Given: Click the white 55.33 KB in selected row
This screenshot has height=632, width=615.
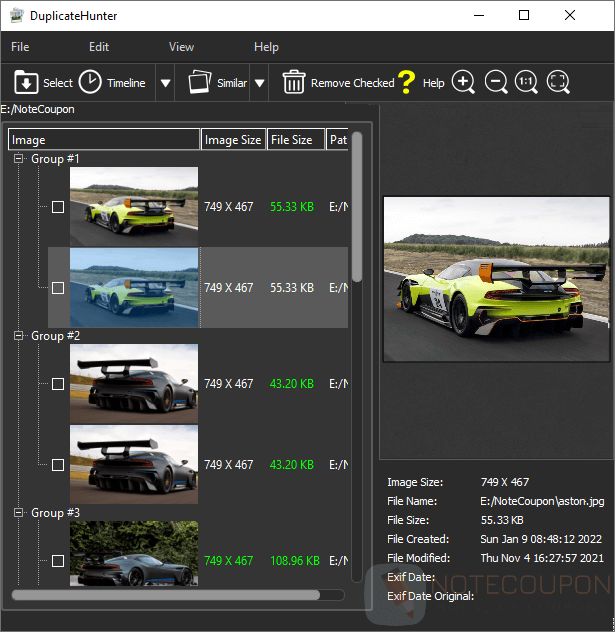Looking at the screenshot, I should click(292, 288).
